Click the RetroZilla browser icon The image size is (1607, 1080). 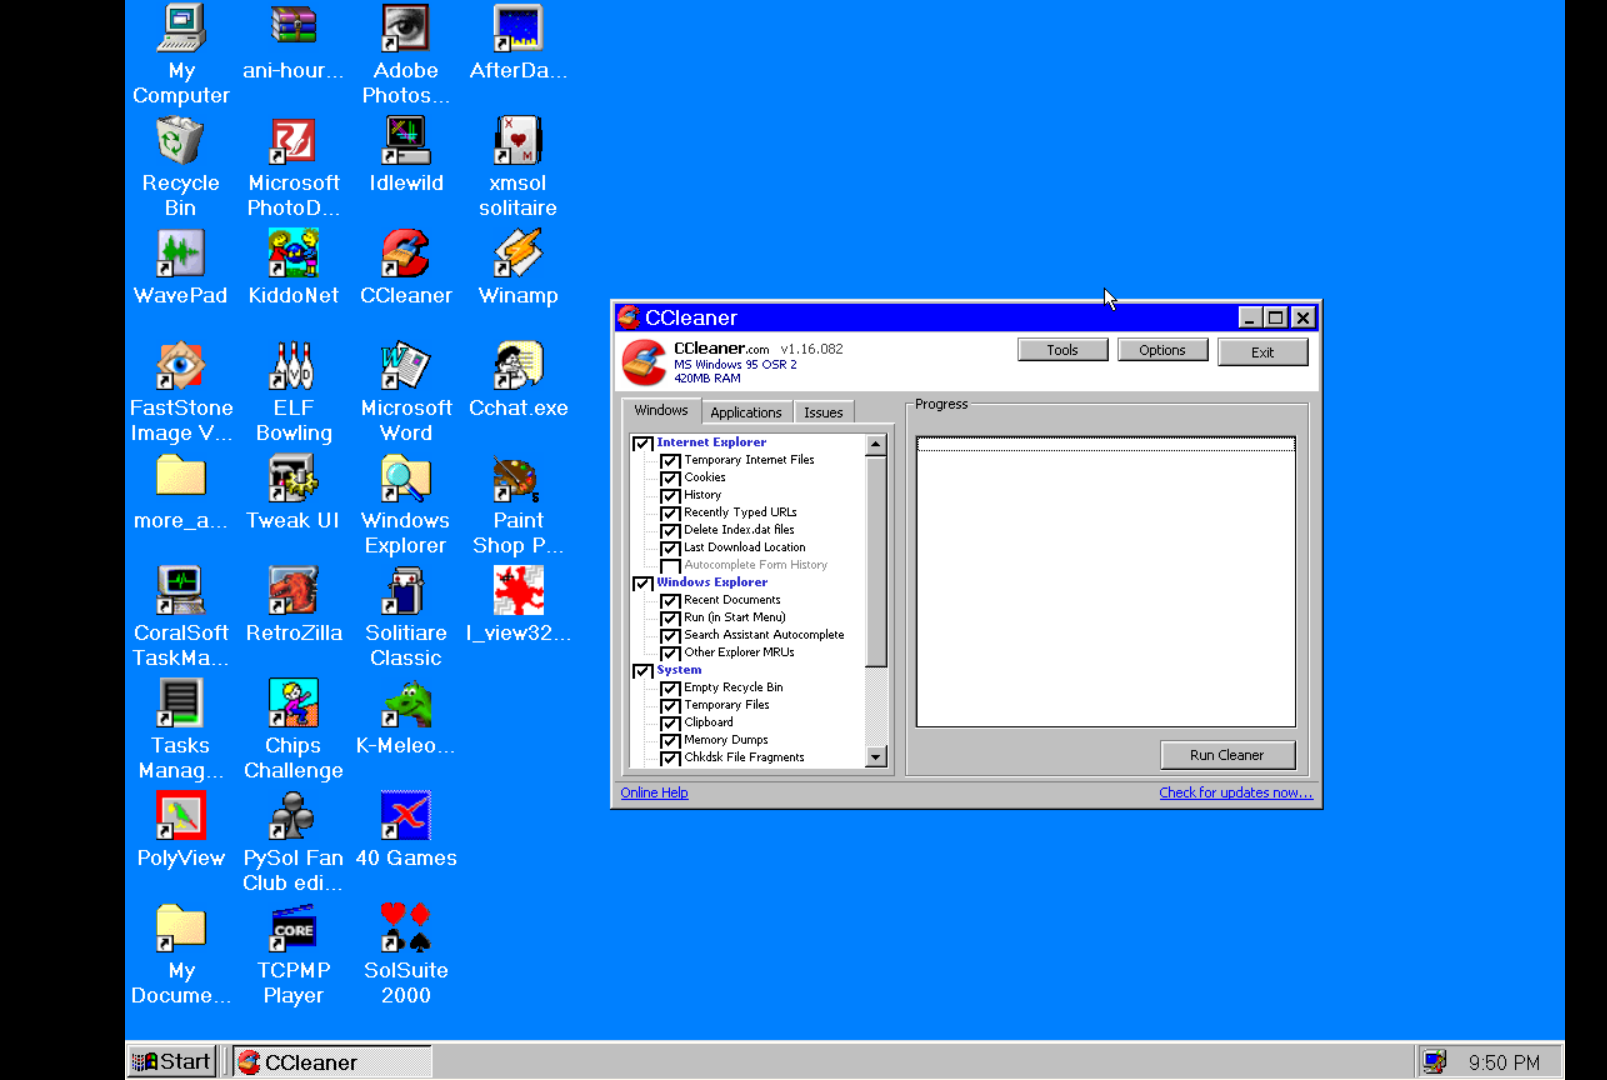(293, 590)
